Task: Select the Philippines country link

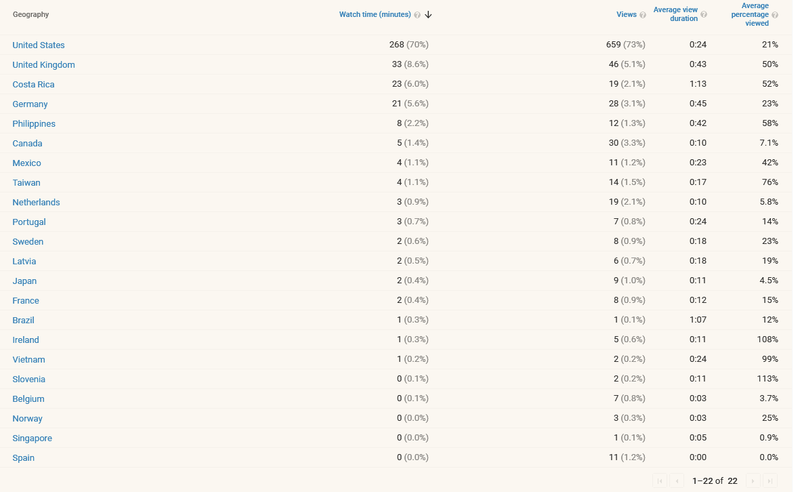Action: (34, 124)
